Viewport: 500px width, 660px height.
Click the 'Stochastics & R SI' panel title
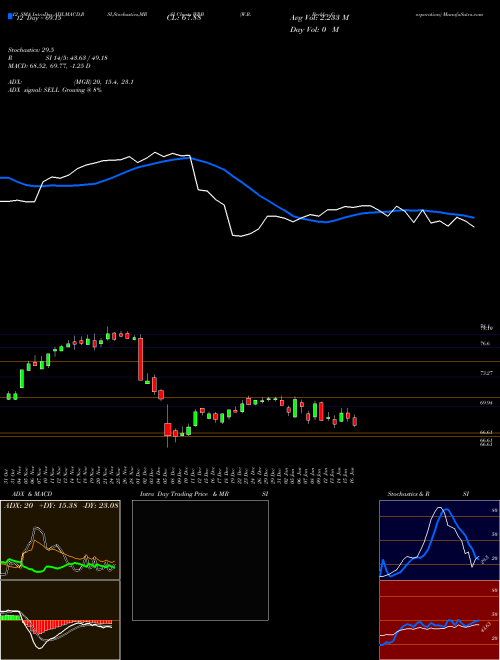click(x=428, y=494)
